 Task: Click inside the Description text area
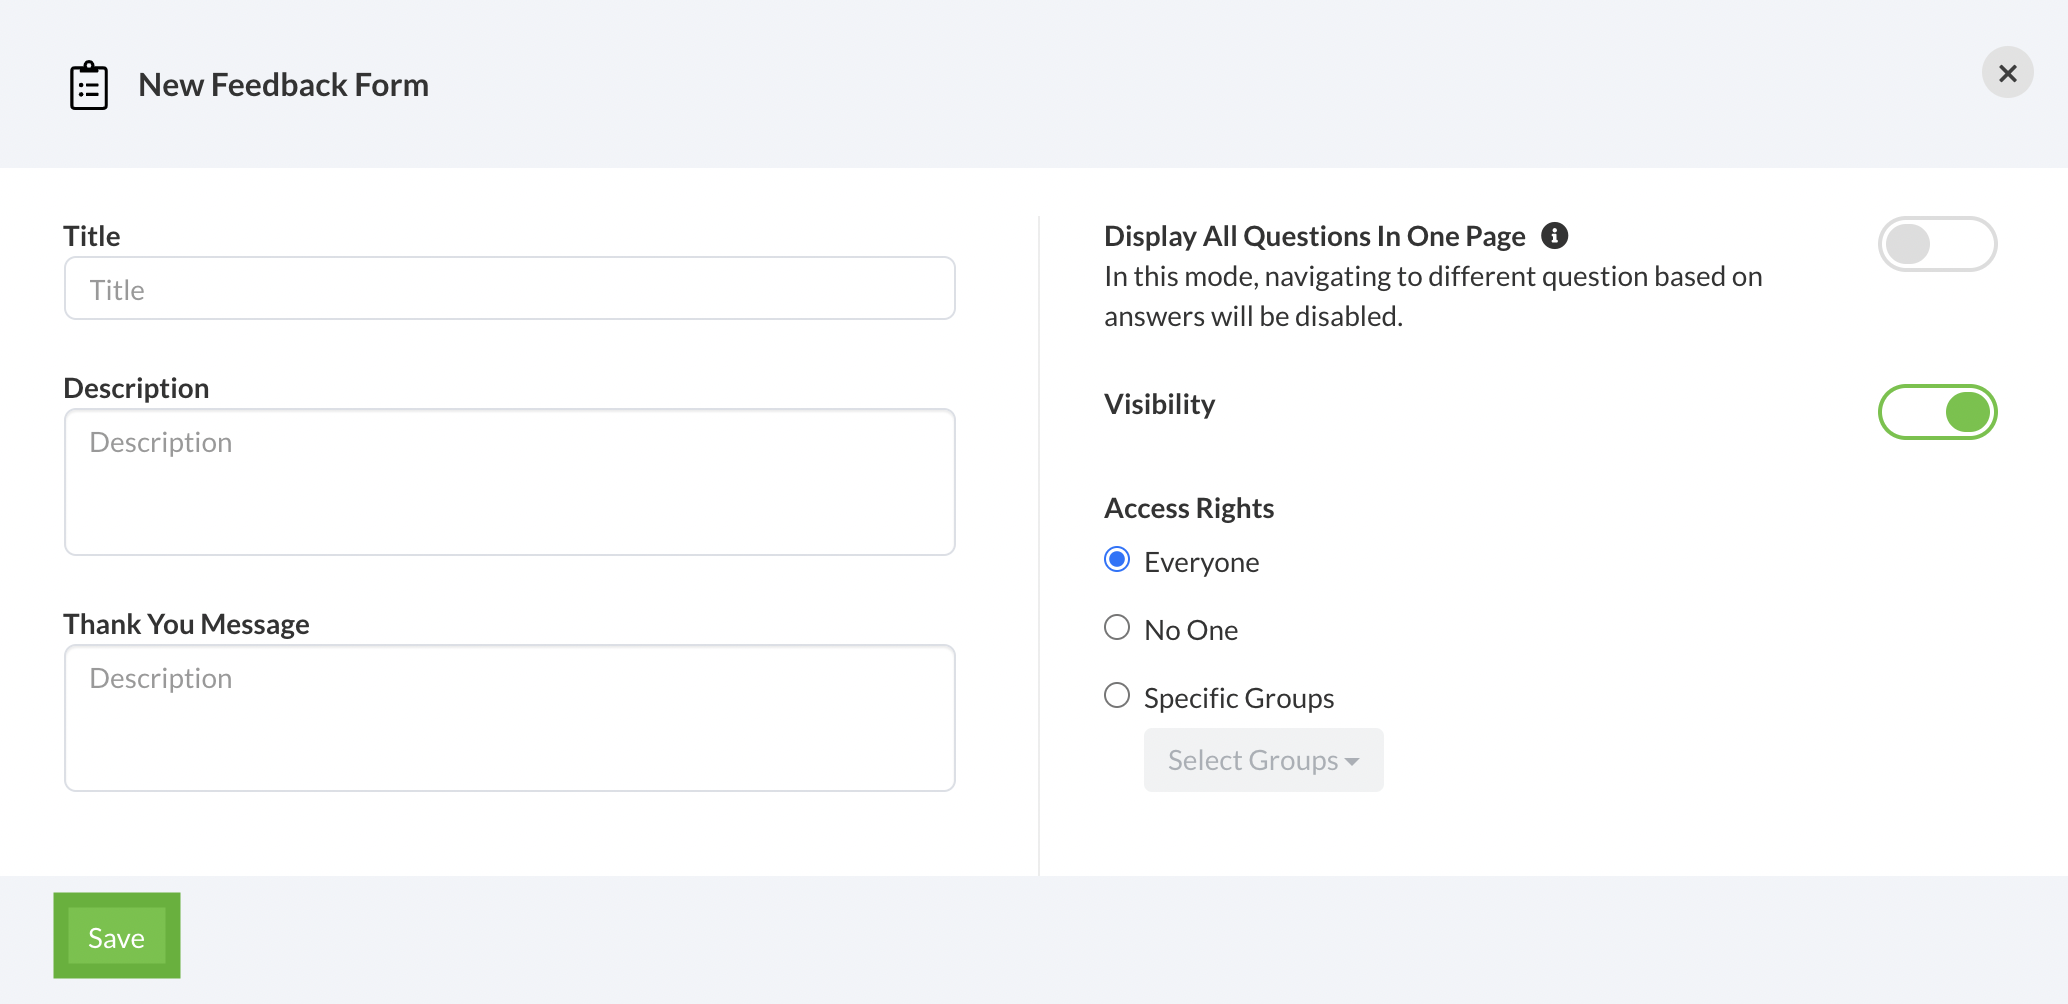tap(509, 482)
